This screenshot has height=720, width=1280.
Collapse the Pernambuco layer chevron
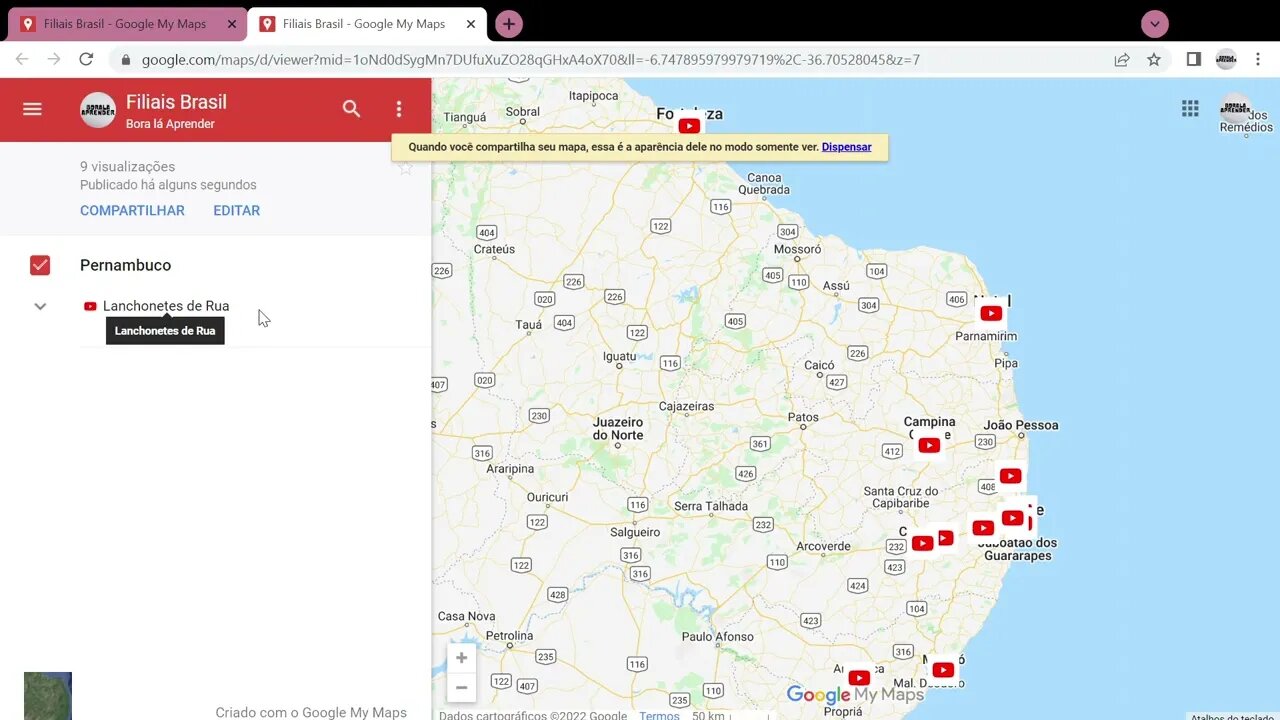pyautogui.click(x=40, y=306)
